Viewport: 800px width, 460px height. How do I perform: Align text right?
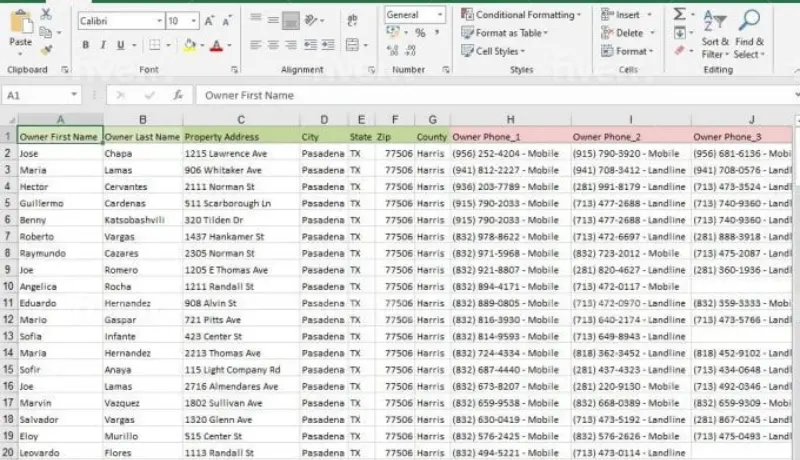click(x=291, y=45)
